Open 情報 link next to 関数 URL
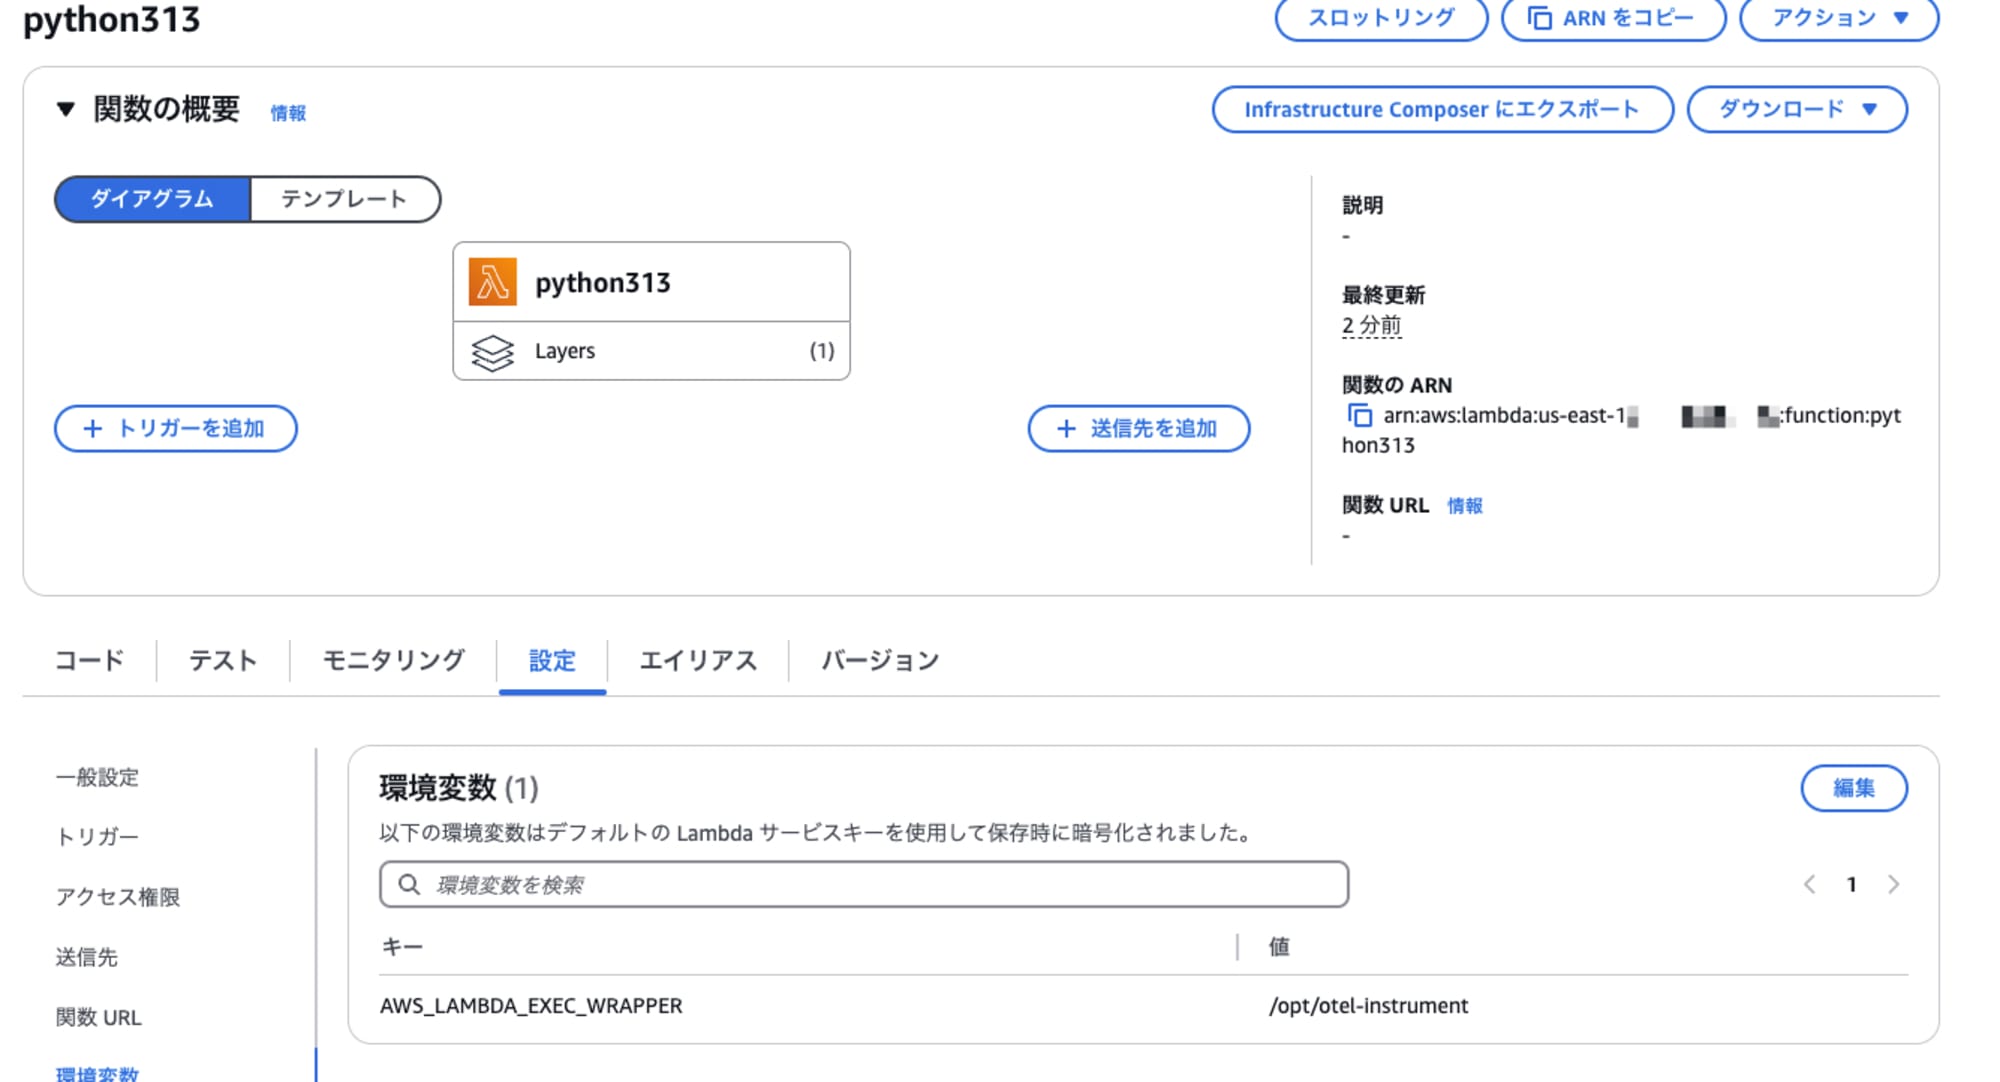Screen dimensions: 2000x1082 pos(1465,506)
